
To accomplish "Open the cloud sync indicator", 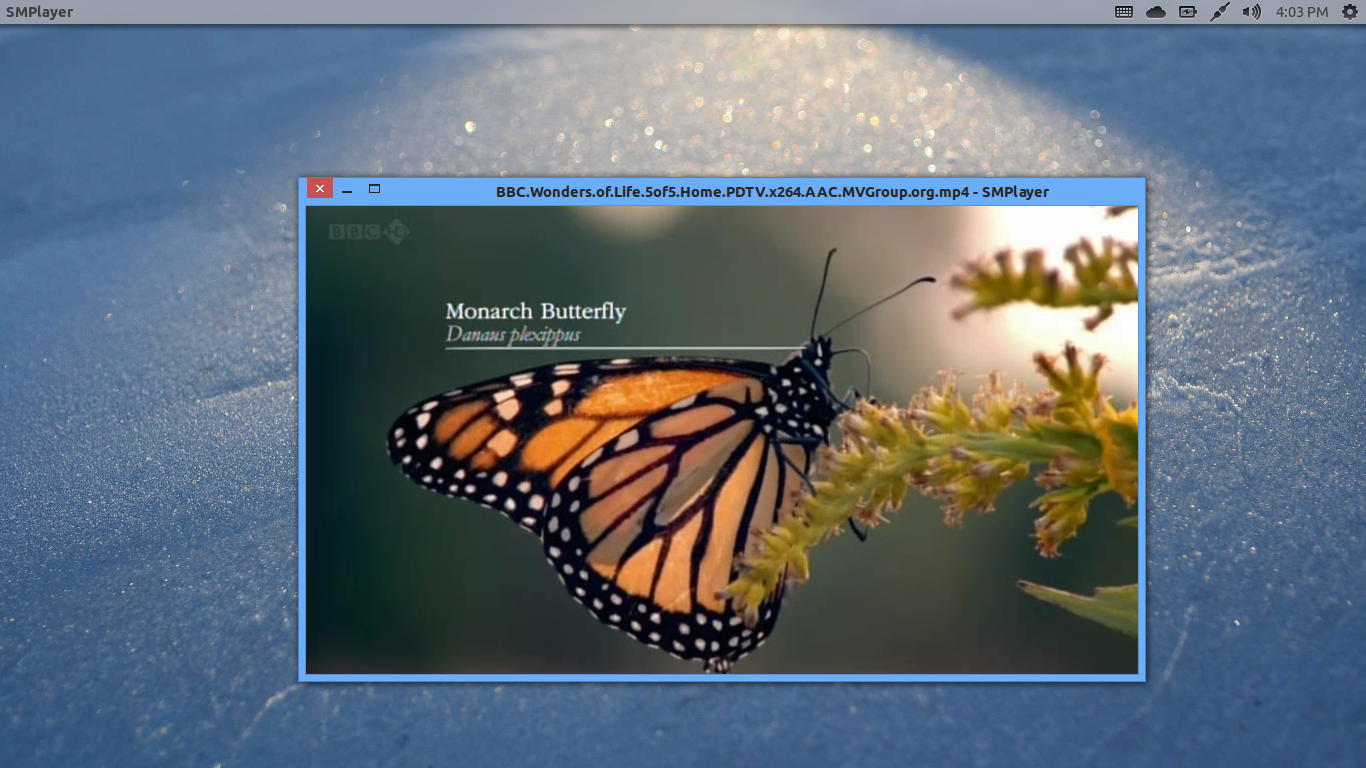I will tap(1156, 12).
